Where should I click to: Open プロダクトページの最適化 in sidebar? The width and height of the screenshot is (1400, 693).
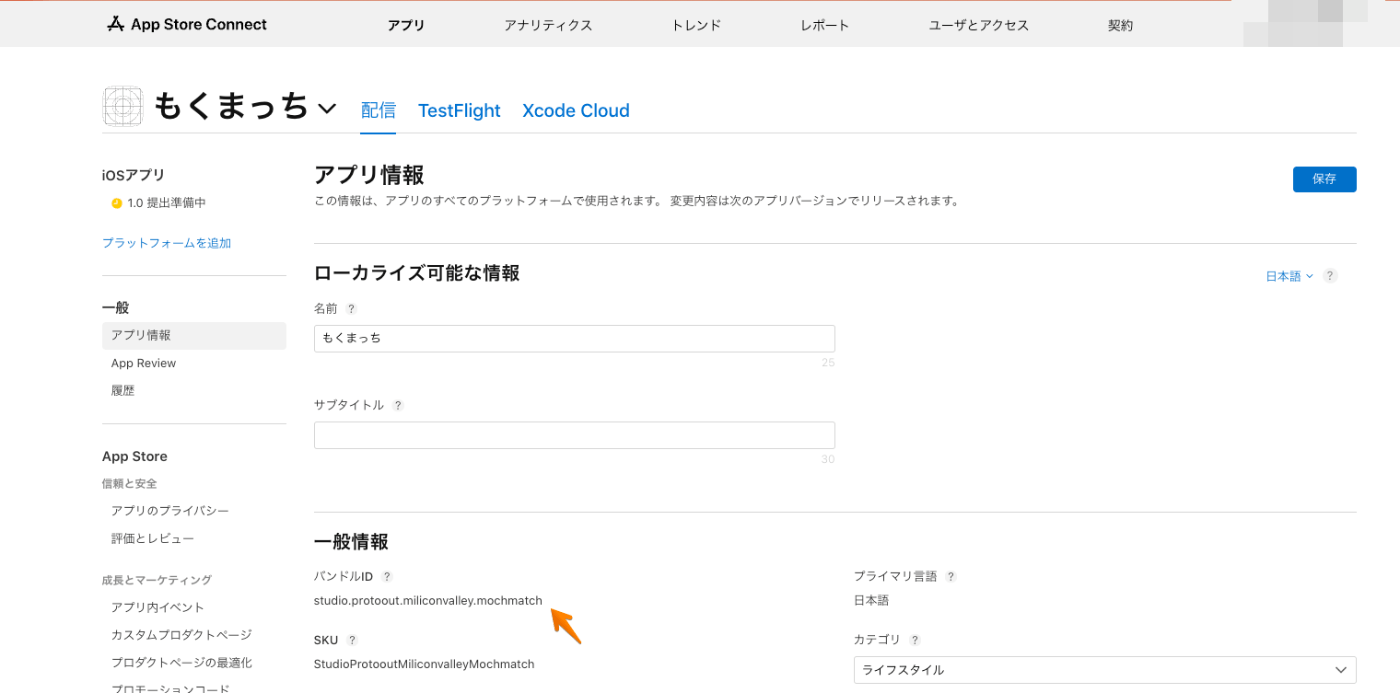pyautogui.click(x=181, y=663)
